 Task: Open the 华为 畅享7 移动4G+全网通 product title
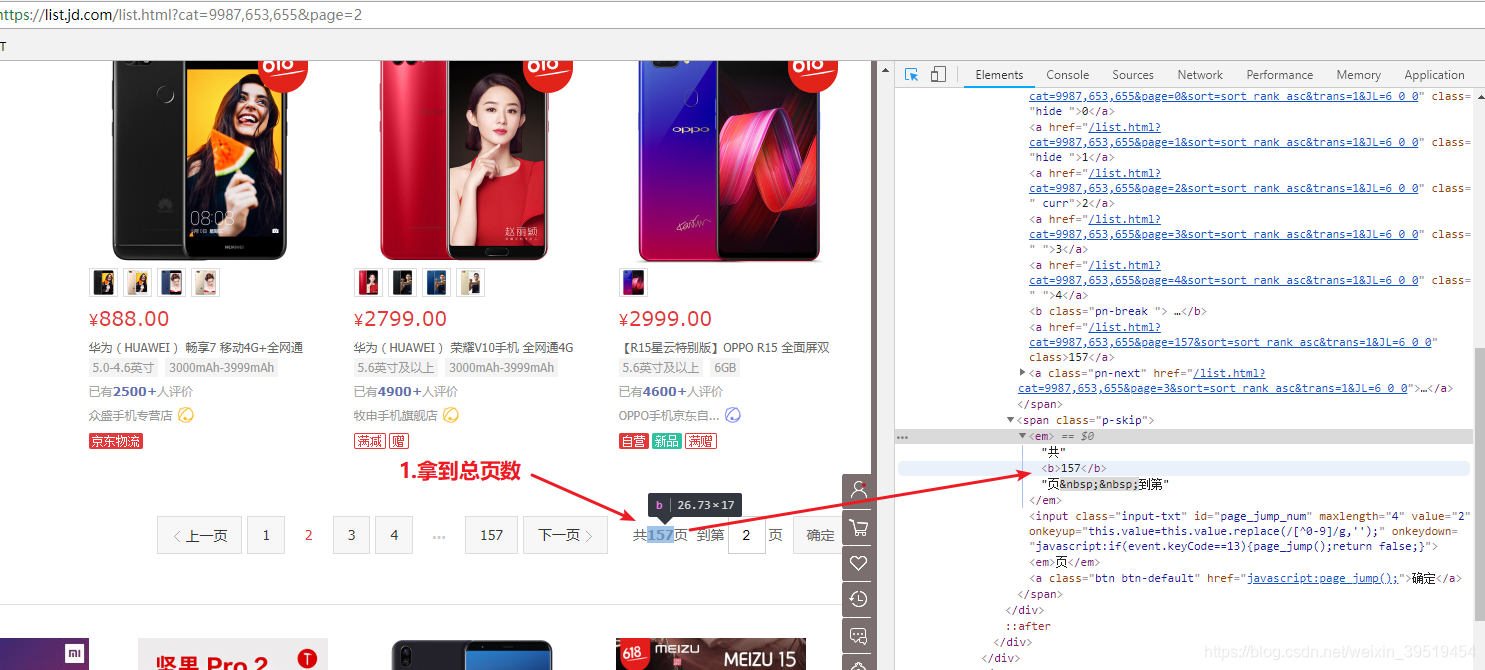pyautogui.click(x=196, y=347)
